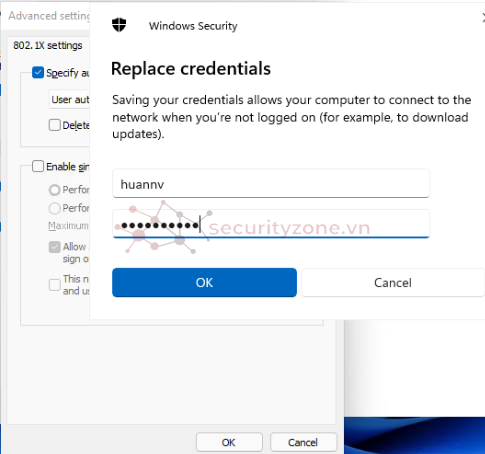Click the Windows Security shield icon

pyautogui.click(x=119, y=25)
